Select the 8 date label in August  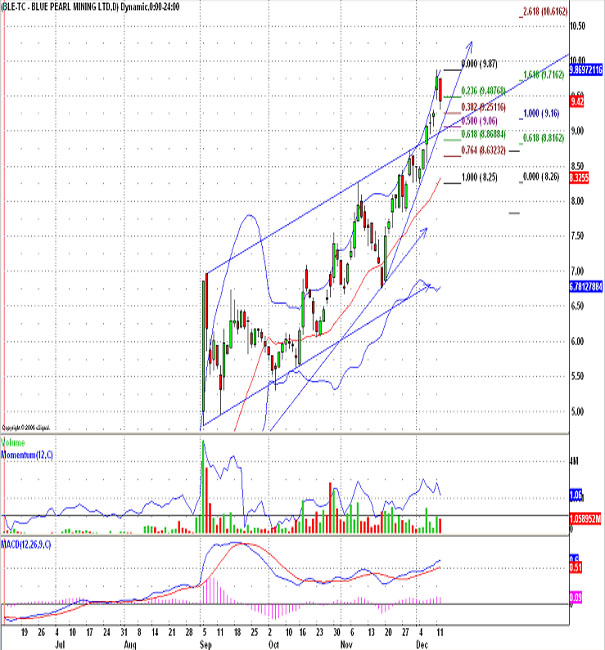(x=139, y=632)
